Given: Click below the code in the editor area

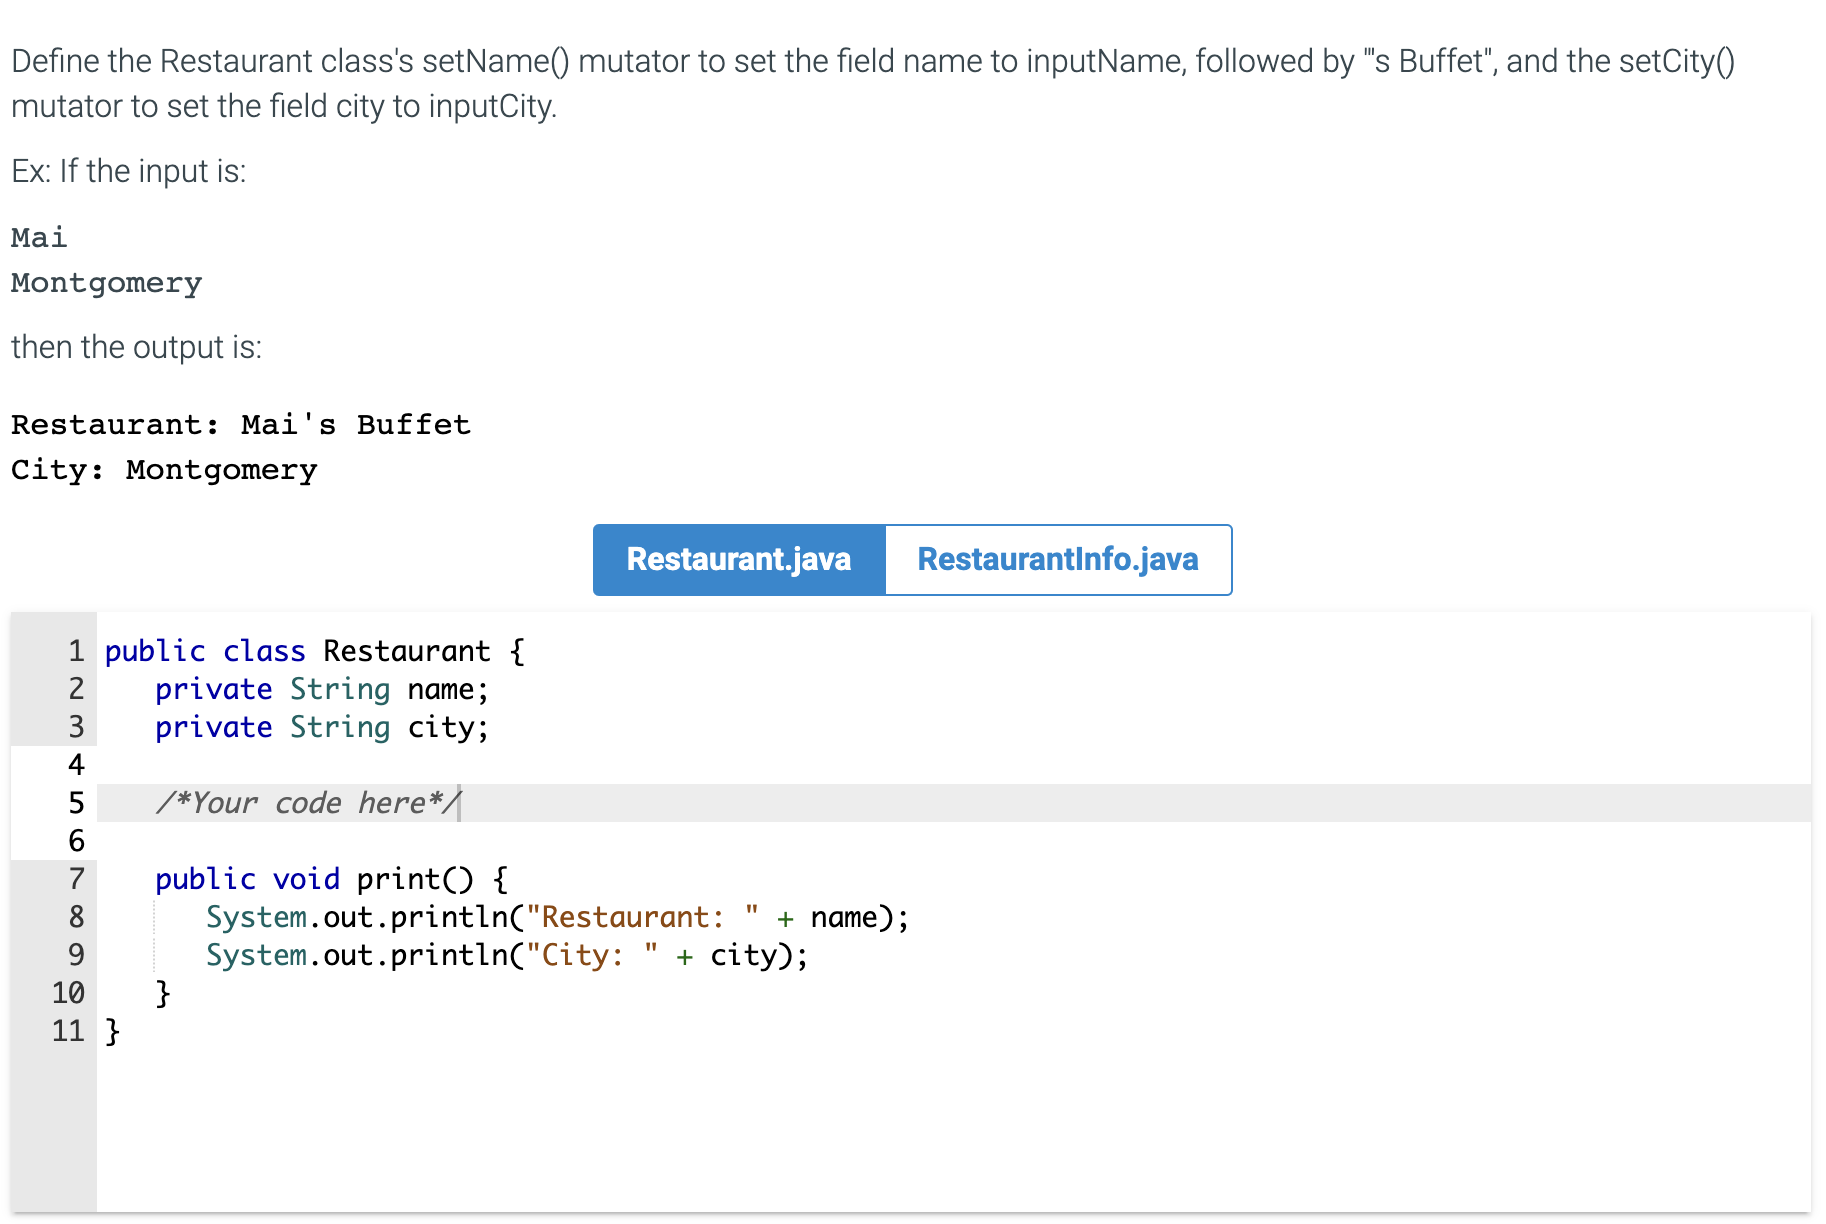Looking at the screenshot, I should click(700, 1120).
